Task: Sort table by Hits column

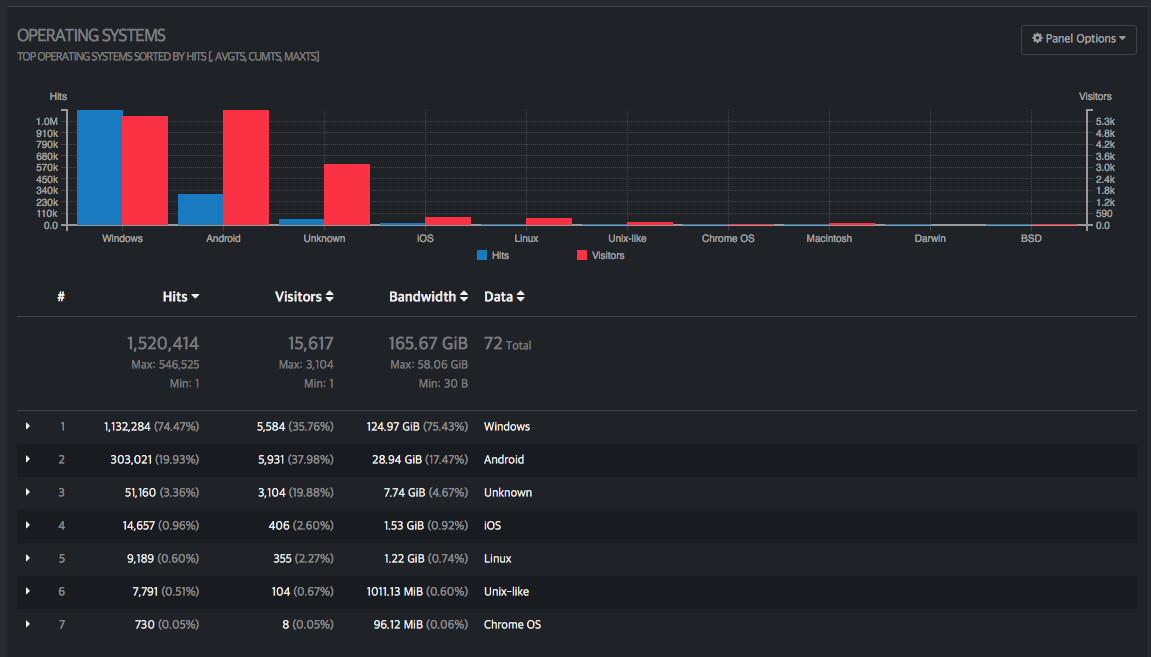Action: click(x=181, y=297)
